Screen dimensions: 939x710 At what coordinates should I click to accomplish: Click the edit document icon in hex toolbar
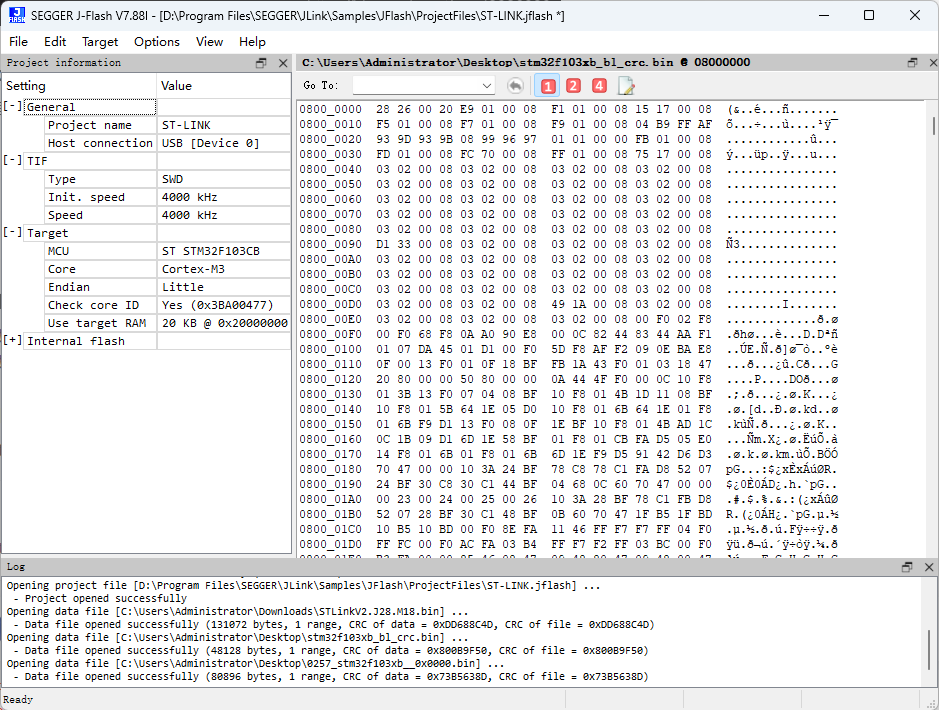point(626,86)
